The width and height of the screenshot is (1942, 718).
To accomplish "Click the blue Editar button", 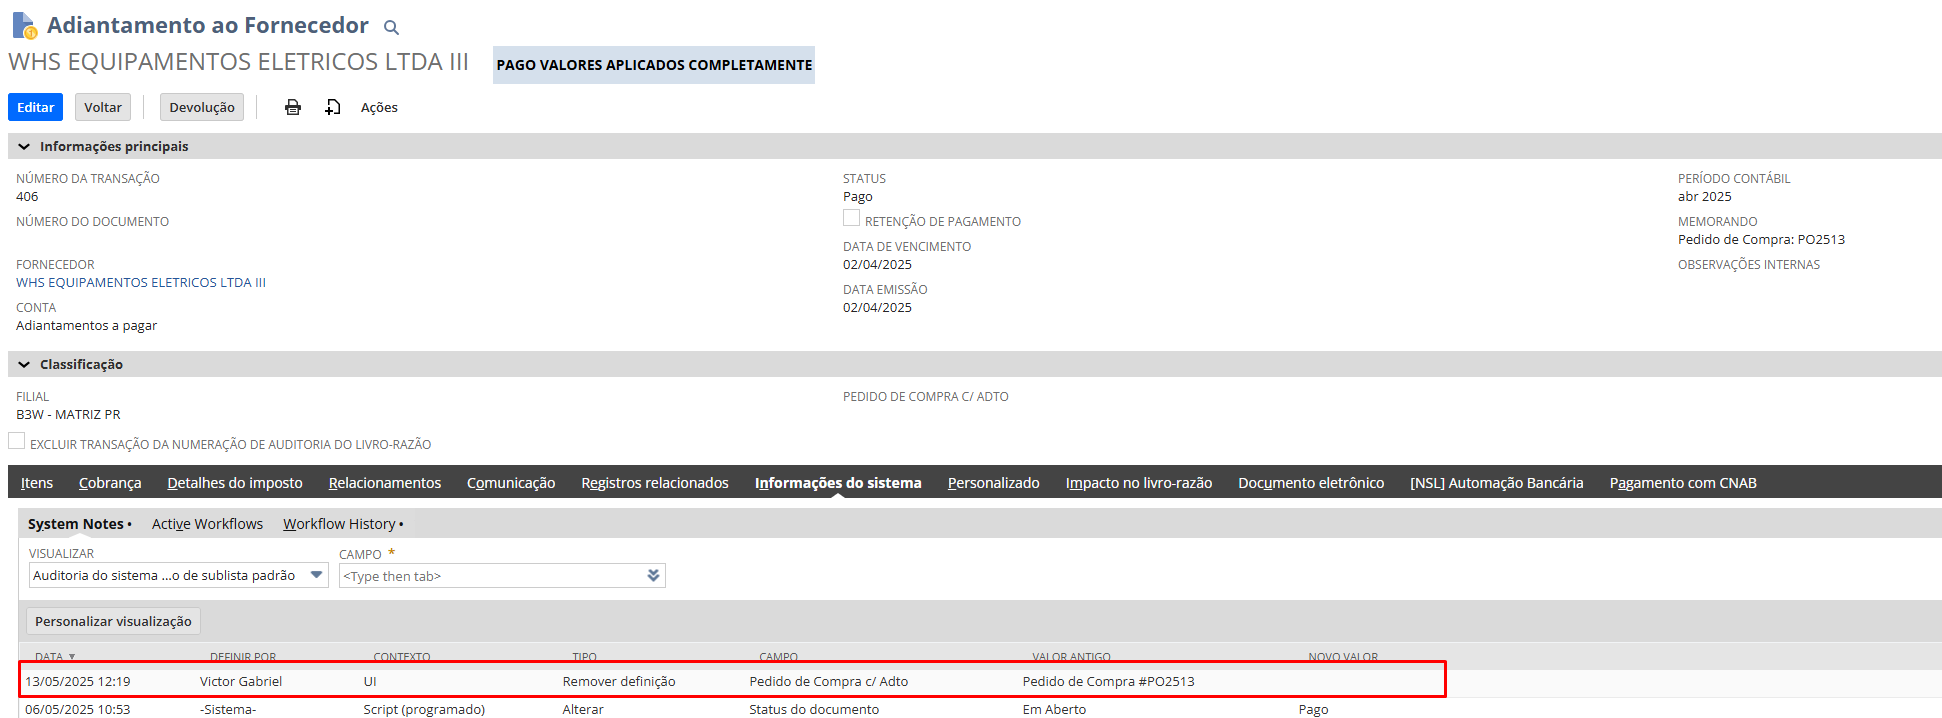I will click(35, 107).
